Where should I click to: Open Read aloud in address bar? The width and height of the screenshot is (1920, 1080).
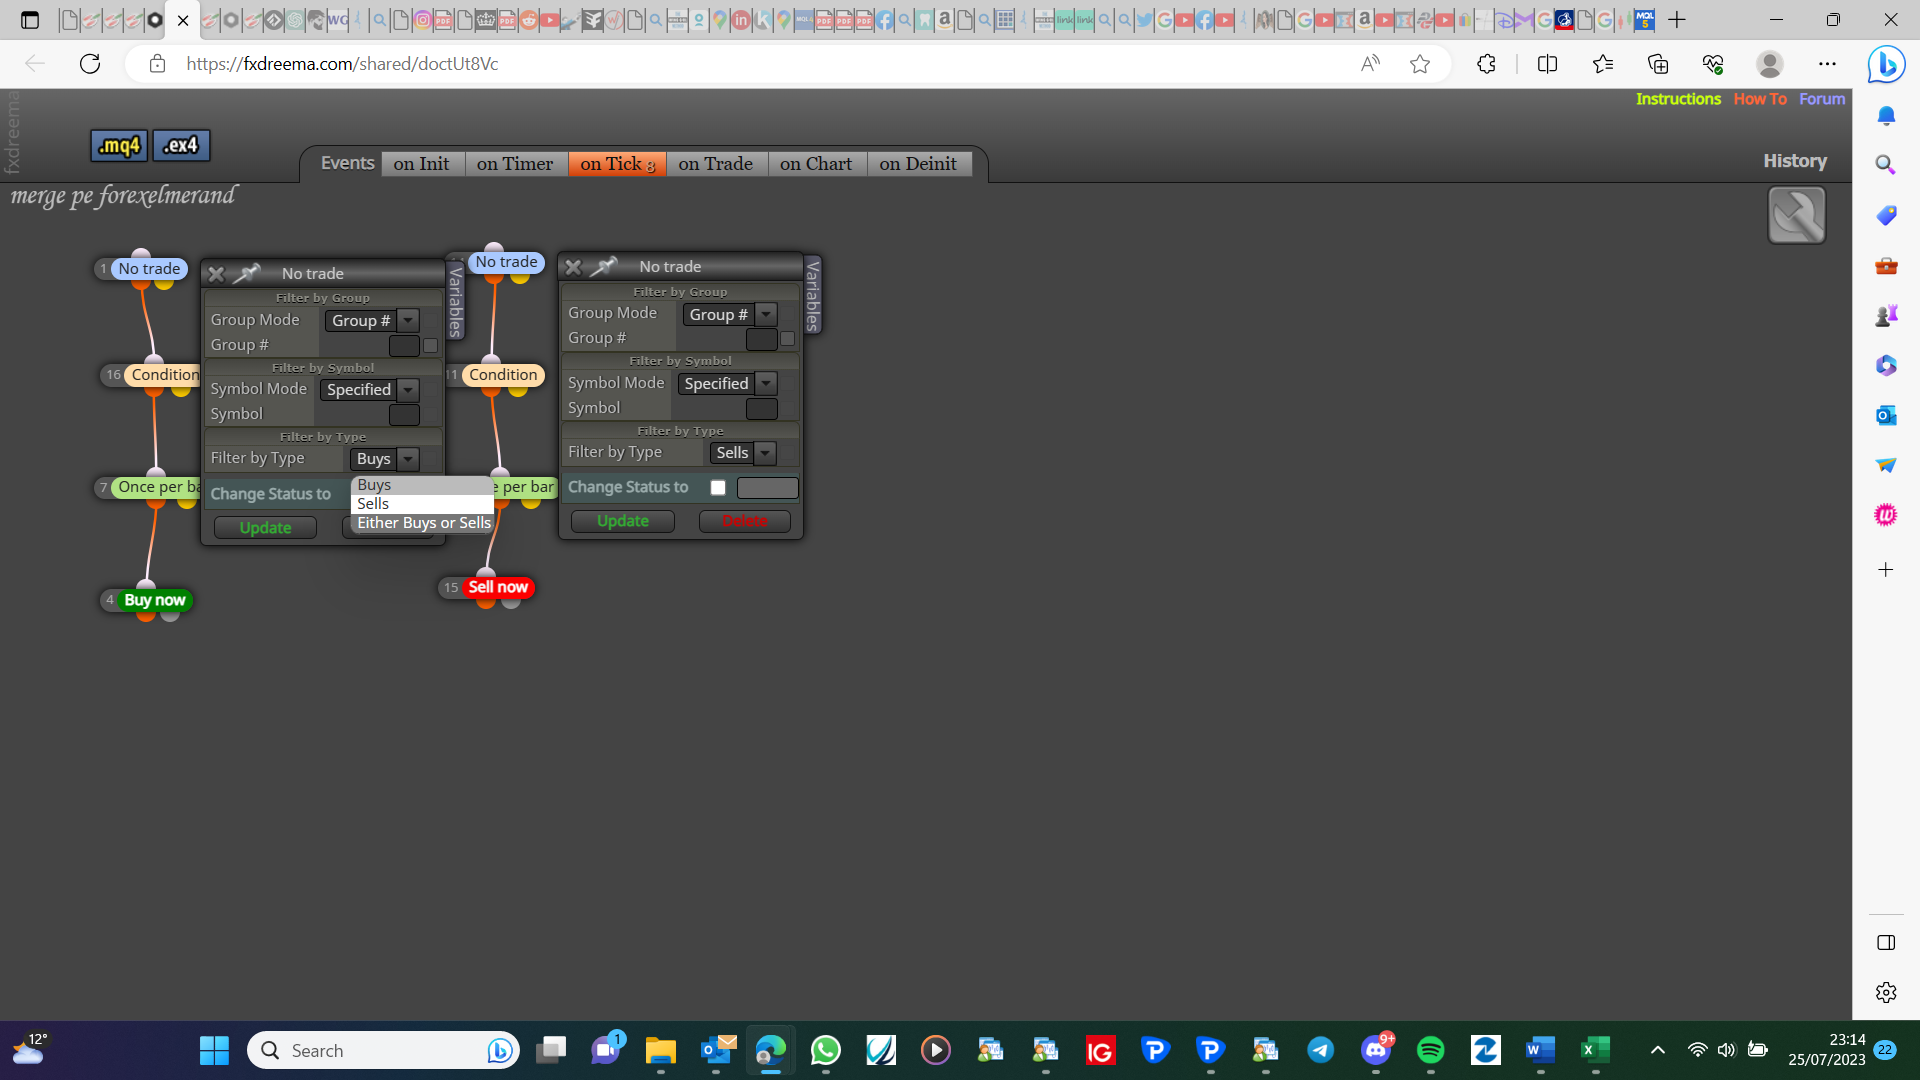point(1370,64)
